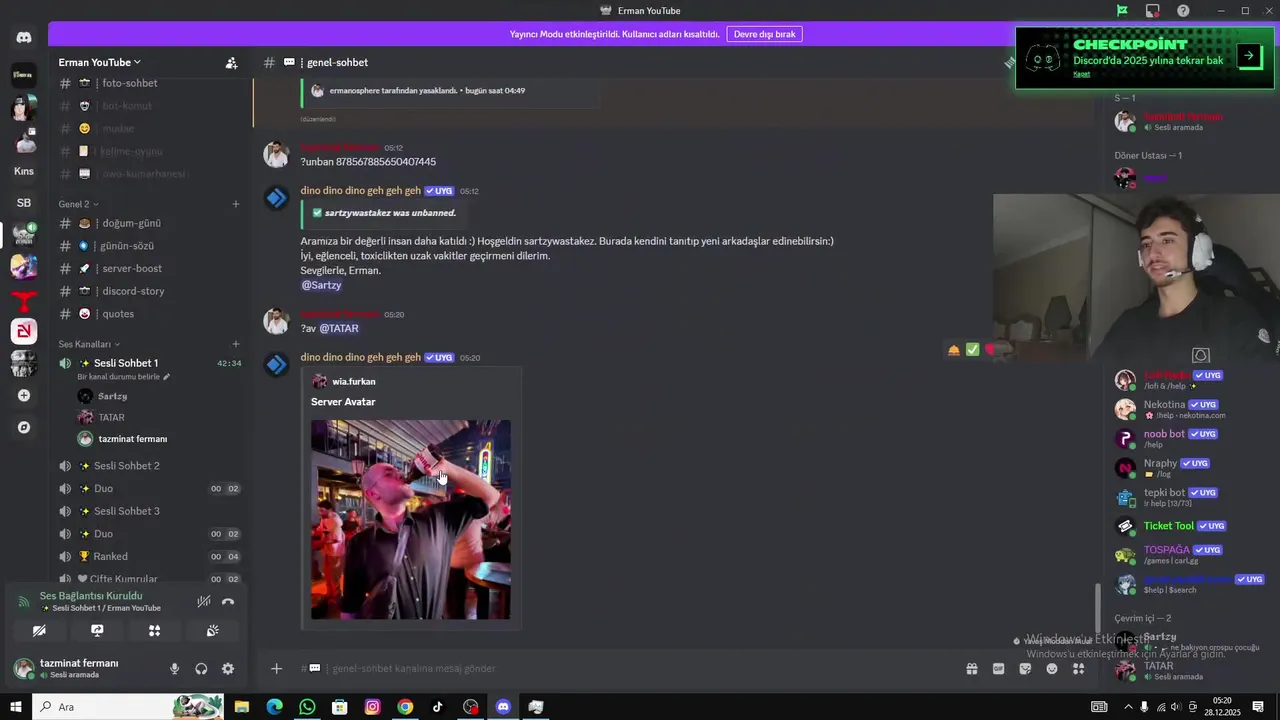Viewport: 1280px width, 720px height.
Task: Click Devre dışı bırak streamer mode button
Action: point(764,34)
